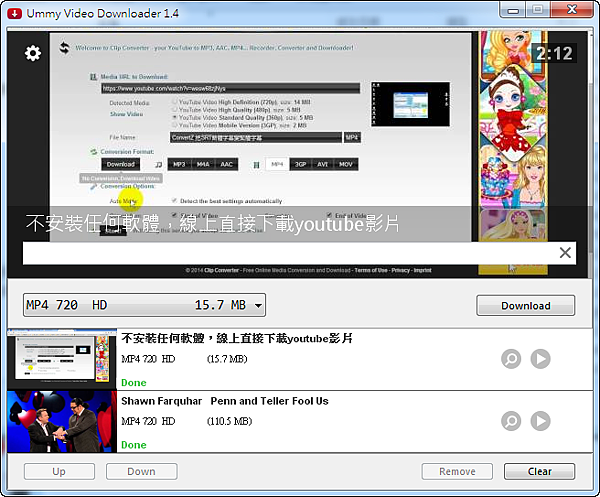The height and width of the screenshot is (497, 600).
Task: Maximize the Ummy Video Downloader window
Action: tap(538, 10)
